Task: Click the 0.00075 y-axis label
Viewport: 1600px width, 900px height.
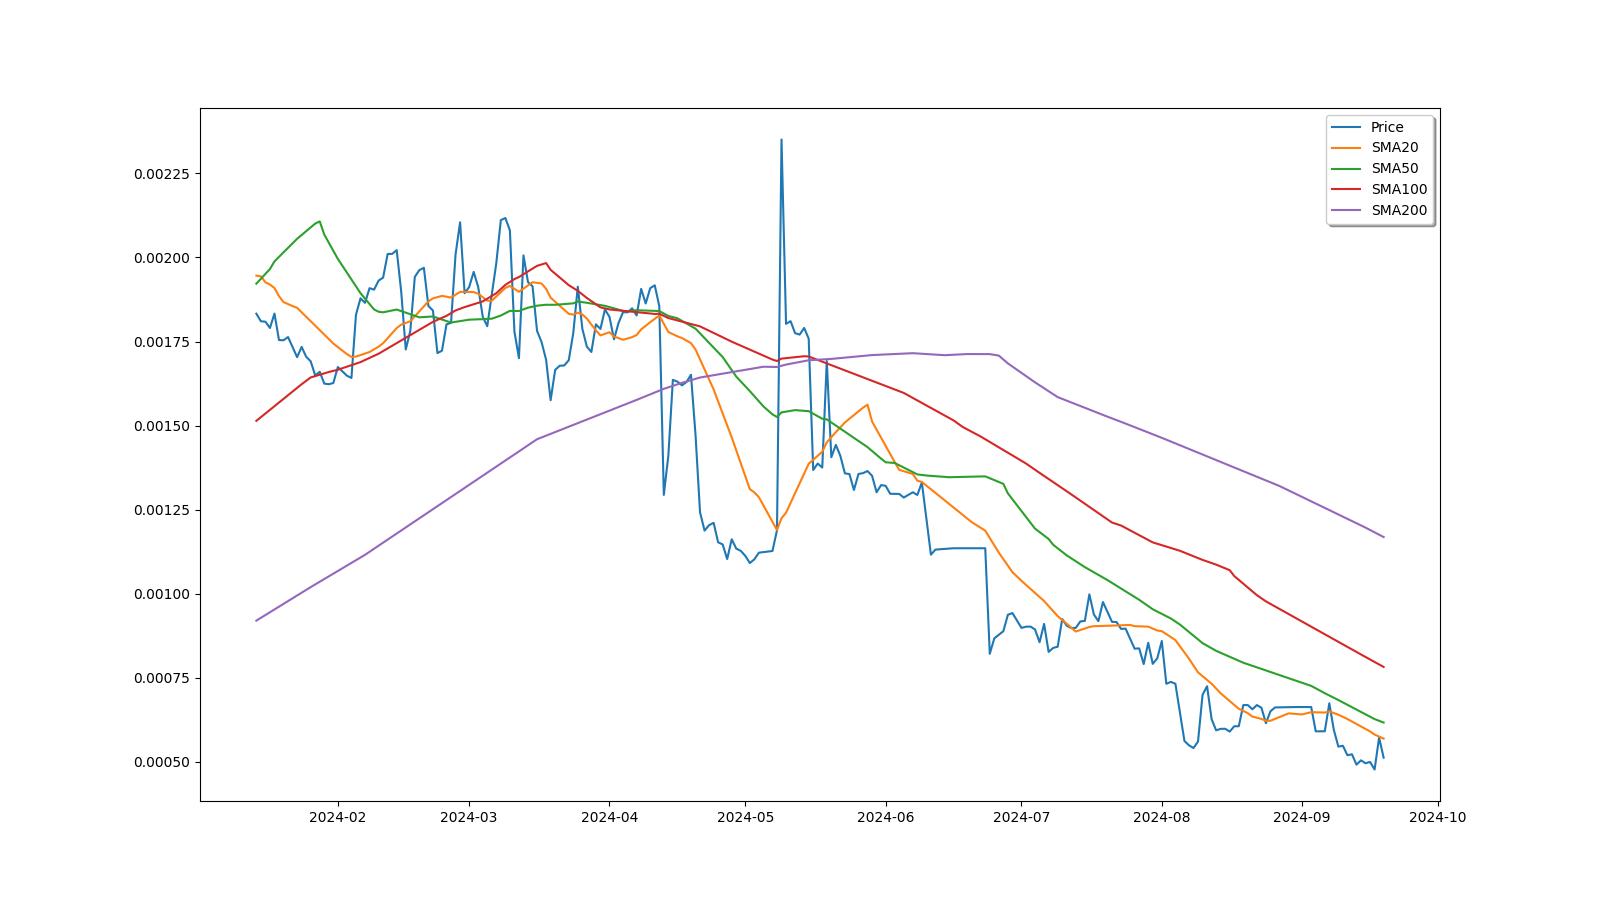Action: (162, 678)
